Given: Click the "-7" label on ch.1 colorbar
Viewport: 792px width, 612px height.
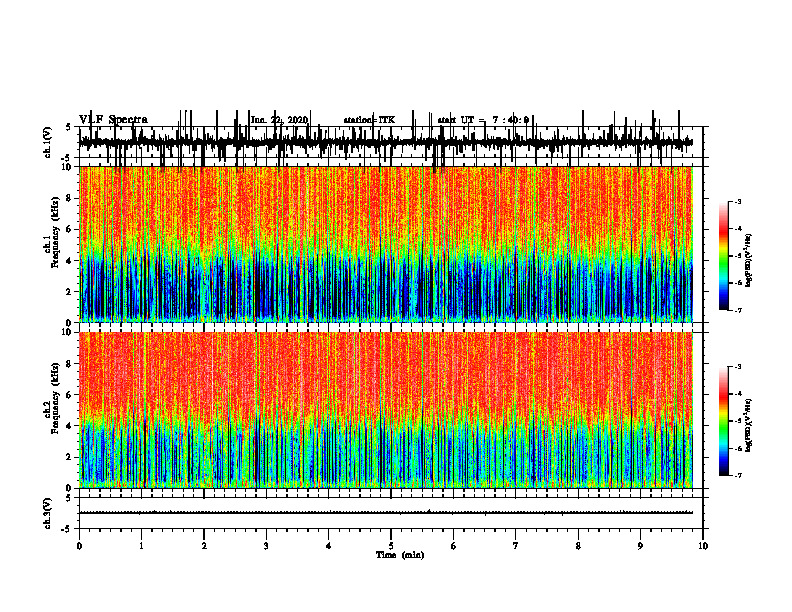Looking at the screenshot, I should click(x=738, y=310).
